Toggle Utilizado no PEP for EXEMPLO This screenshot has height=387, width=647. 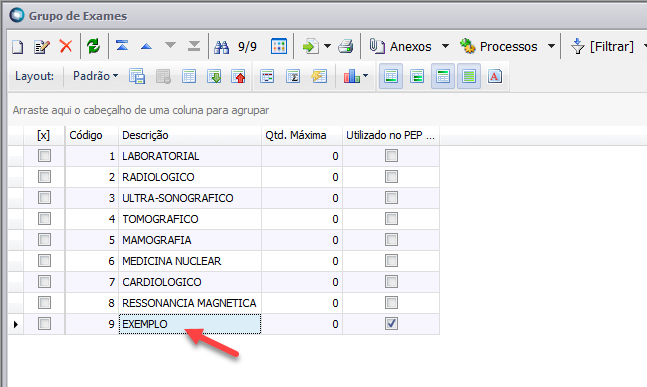click(391, 323)
